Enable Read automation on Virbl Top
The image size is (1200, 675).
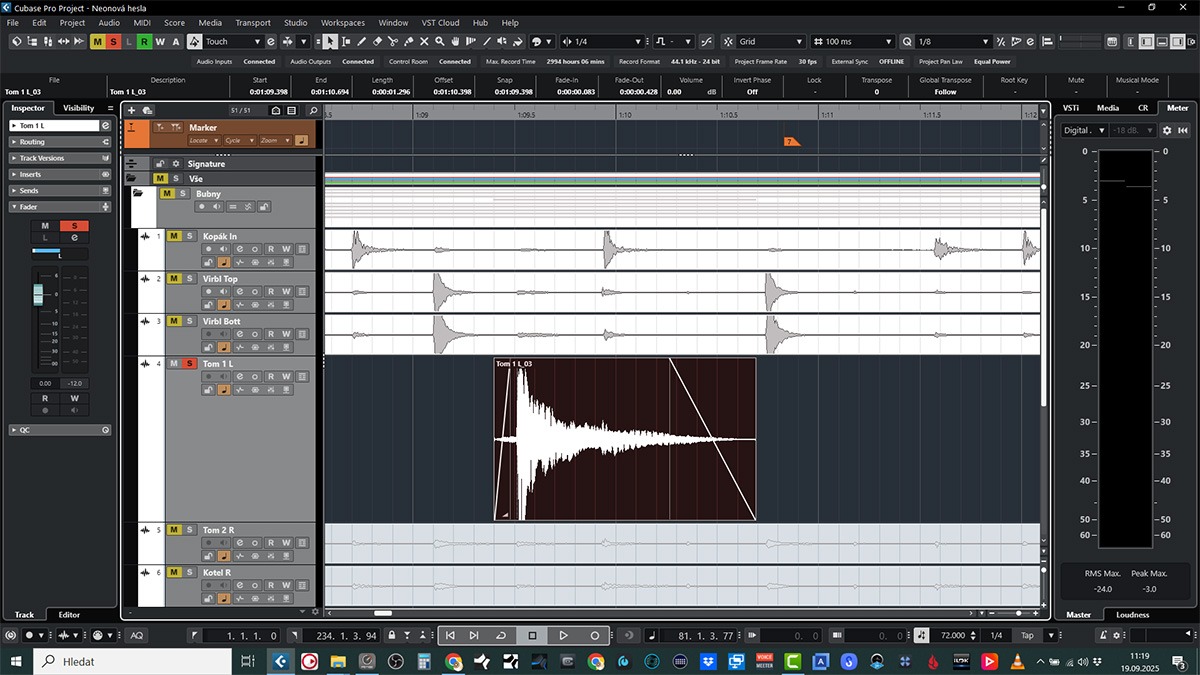point(271,291)
